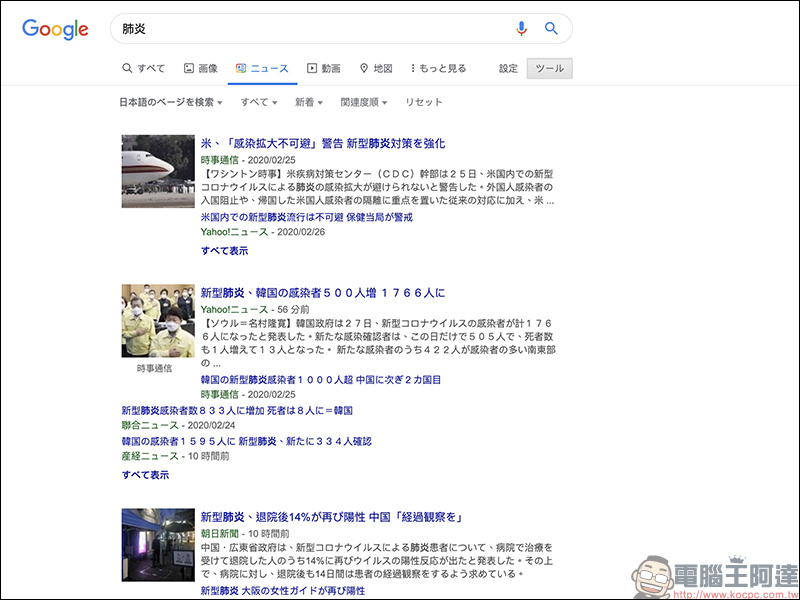800x600 pixels.
Task: Click the blue search magnifier icon
Action: coord(551,29)
